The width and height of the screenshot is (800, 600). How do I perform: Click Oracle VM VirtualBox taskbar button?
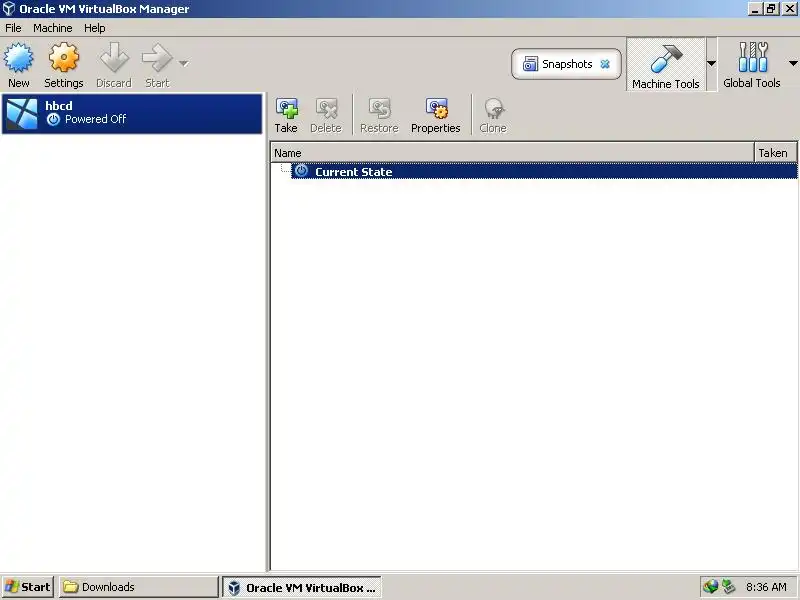[302, 587]
